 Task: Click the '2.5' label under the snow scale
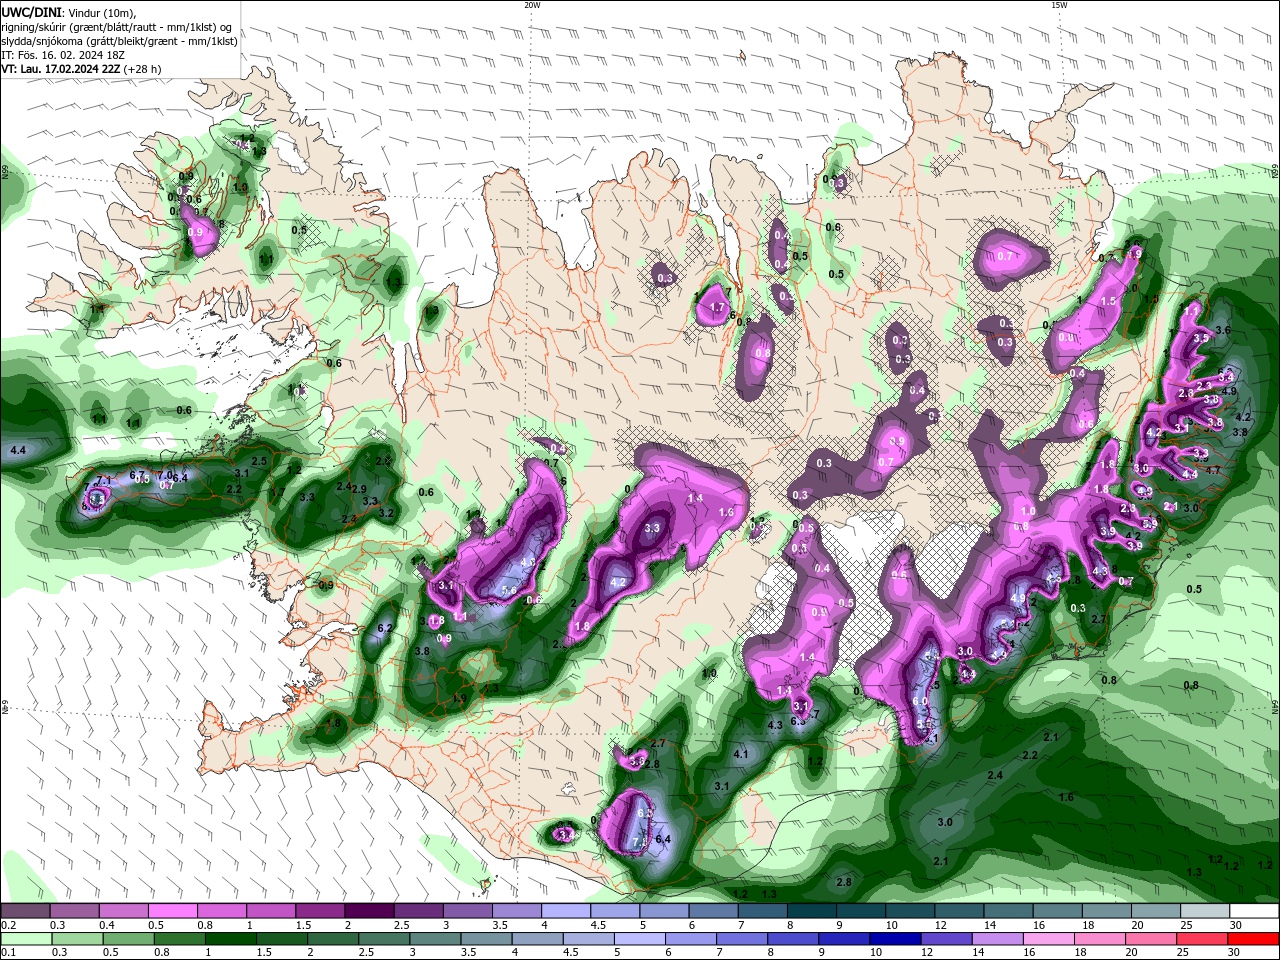(x=401, y=925)
